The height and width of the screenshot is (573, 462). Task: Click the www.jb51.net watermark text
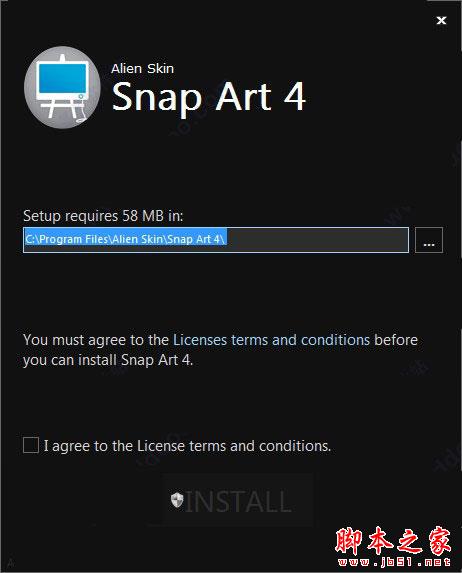pyautogui.click(x=394, y=562)
